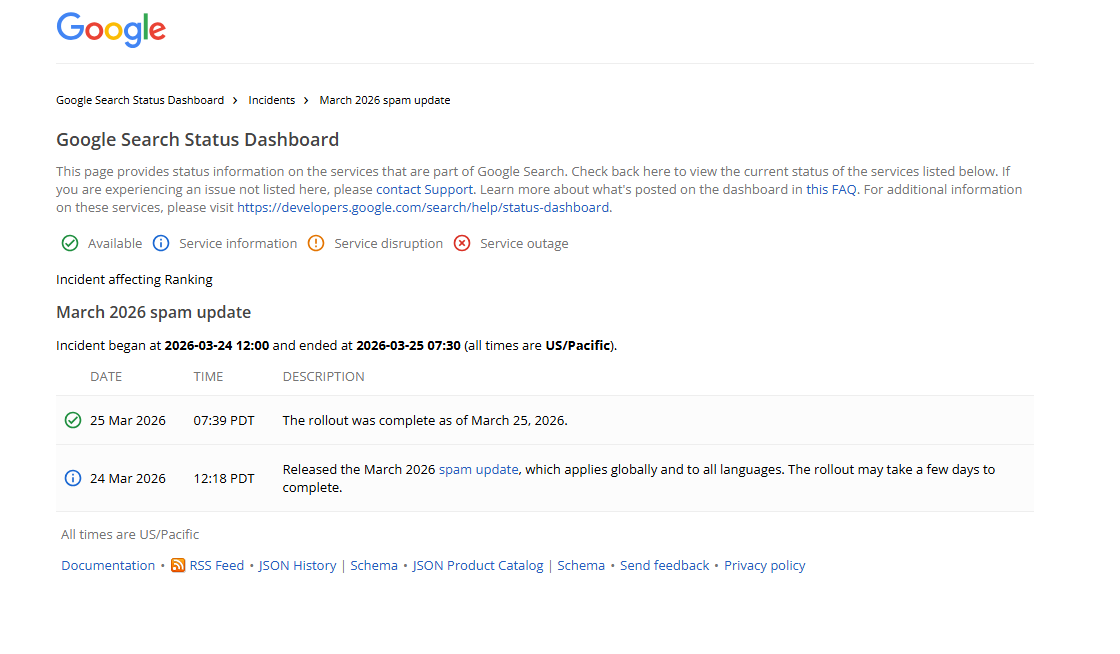Click the green check icon beside 25 Mar 2026
Viewport: 1120px width, 654px height.
click(72, 420)
